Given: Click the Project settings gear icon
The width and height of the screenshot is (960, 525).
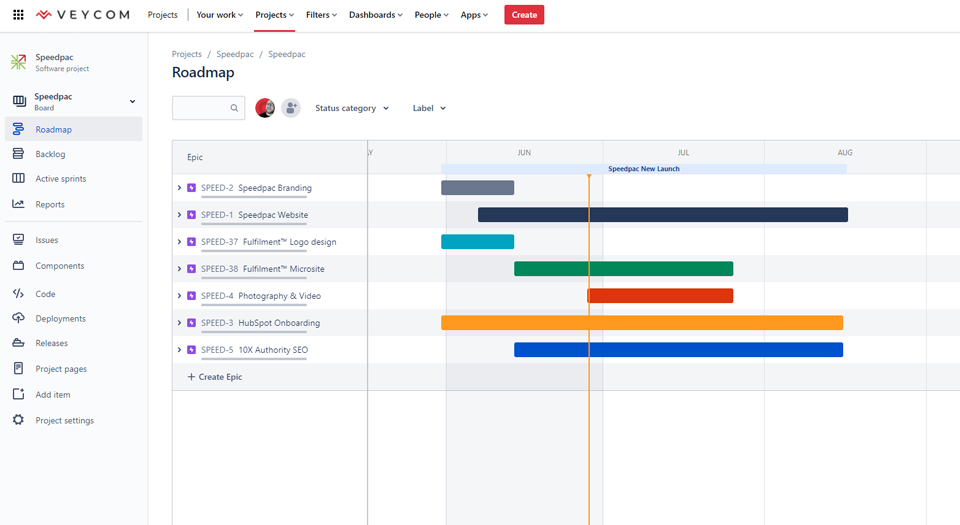Looking at the screenshot, I should point(18,420).
